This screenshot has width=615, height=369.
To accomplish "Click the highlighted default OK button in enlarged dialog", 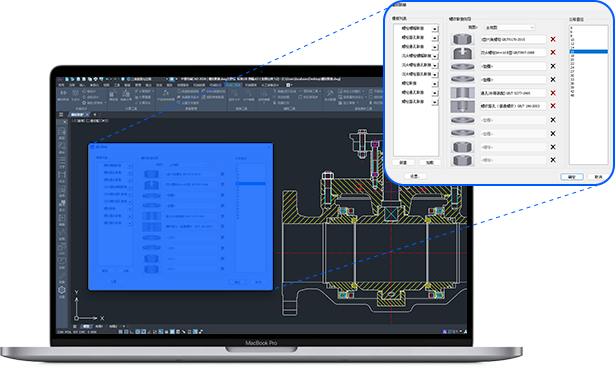I will pos(572,177).
